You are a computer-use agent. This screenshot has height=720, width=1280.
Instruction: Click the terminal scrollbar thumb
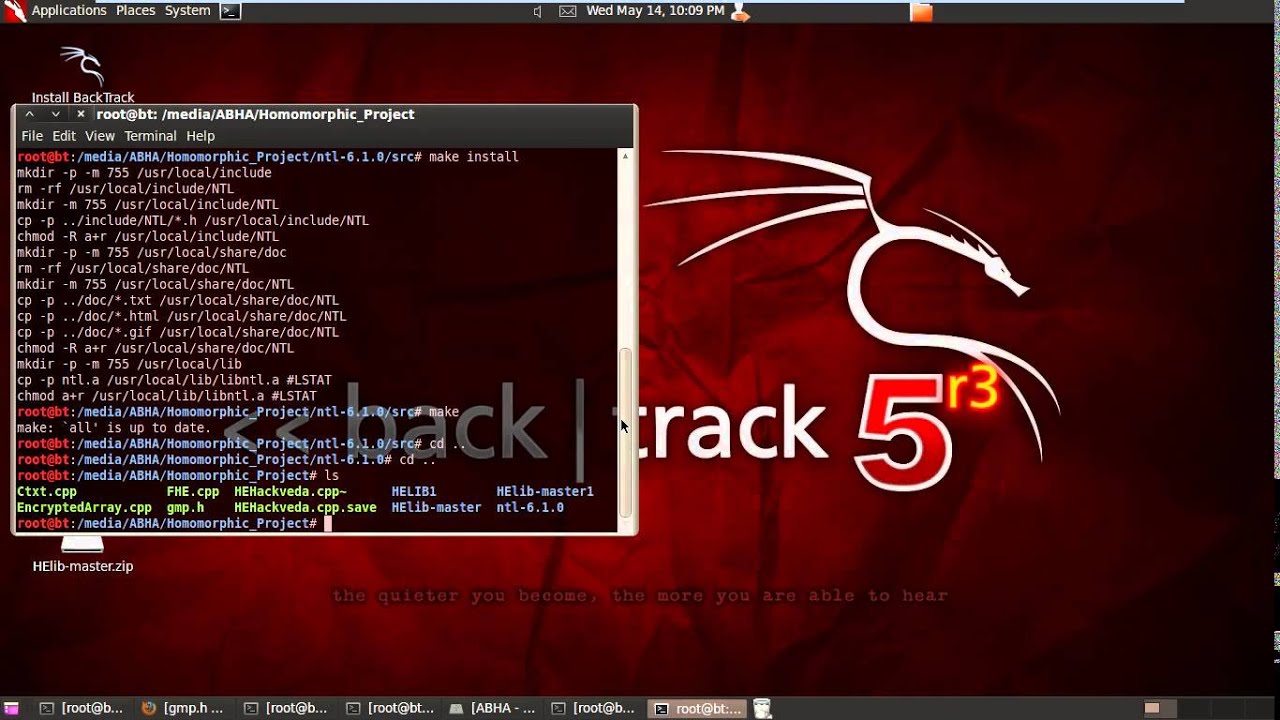tap(626, 432)
